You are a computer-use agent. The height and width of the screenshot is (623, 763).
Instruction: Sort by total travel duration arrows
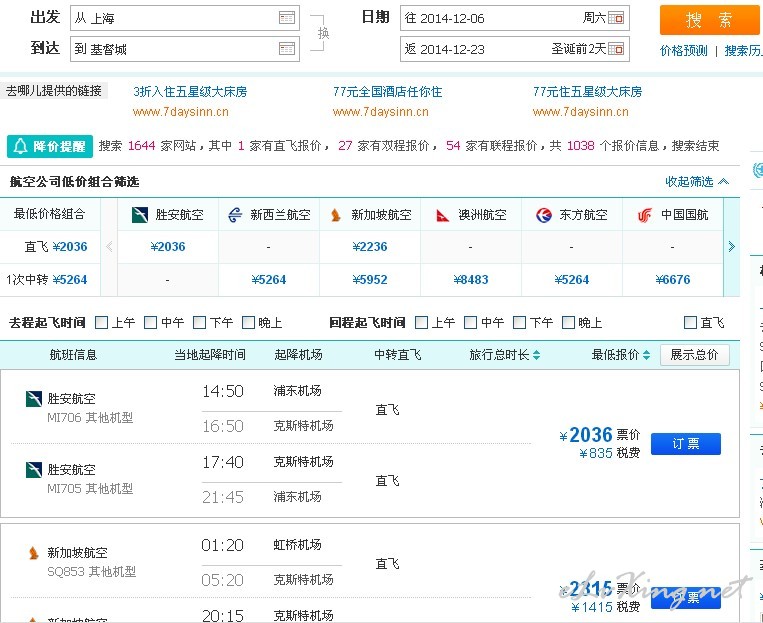536,355
